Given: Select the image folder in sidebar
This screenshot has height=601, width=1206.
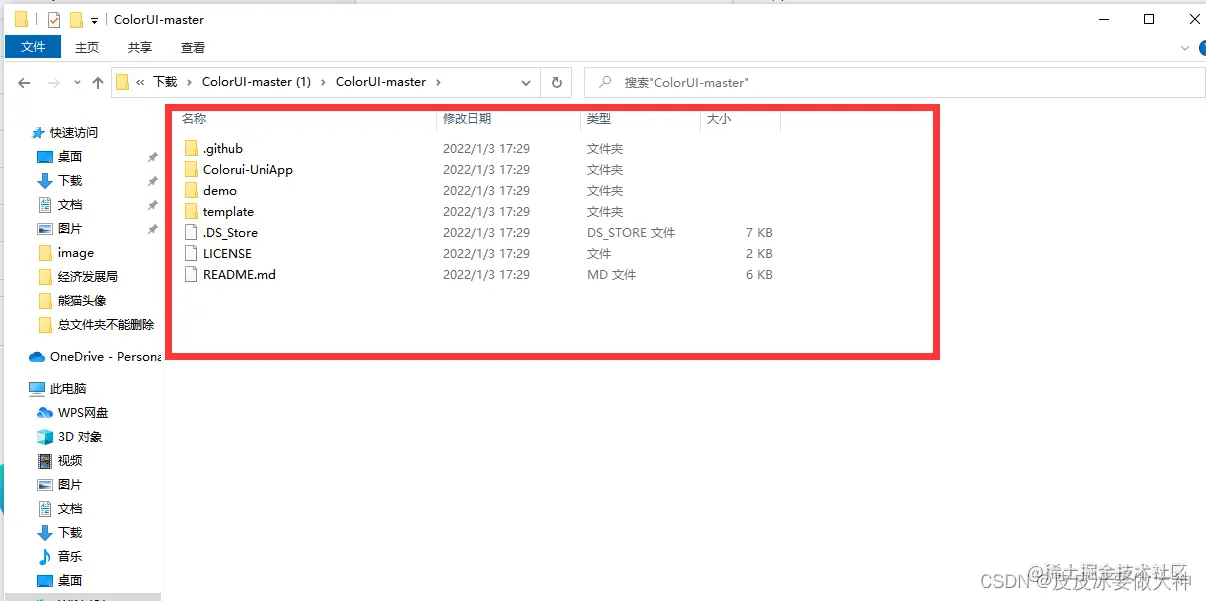Looking at the screenshot, I should tap(76, 253).
